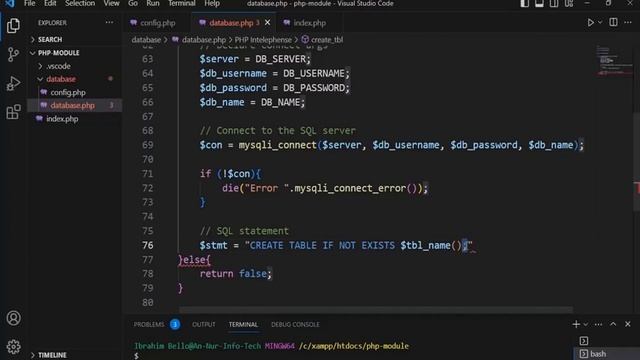Viewport: 640px width, 360px height.
Task: Maximize the terminal panel with chevron
Action: coord(613,324)
